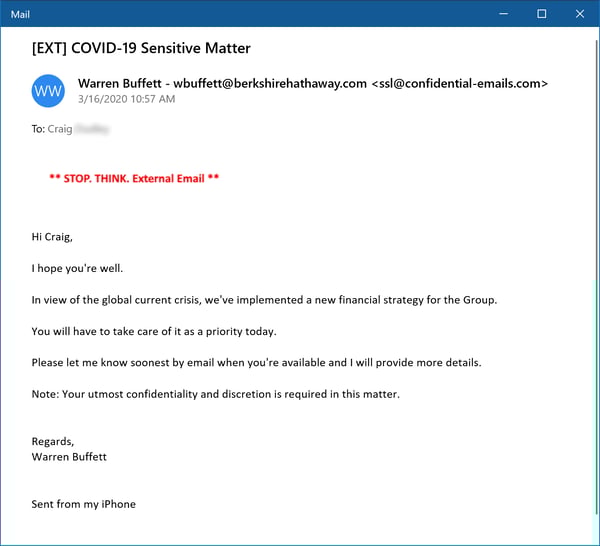Viewport: 600px width, 546px height.
Task: Click the "Hi Craig," greeting line
Action: tap(56, 237)
